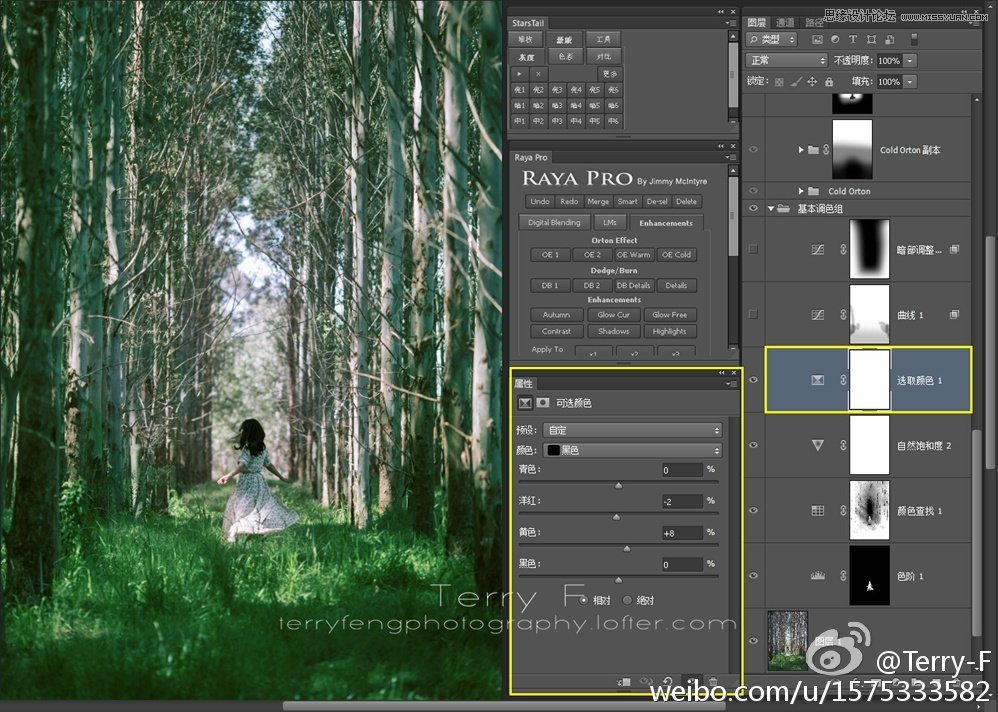This screenshot has width=998, height=712.
Task: Open the 预设 preset dropdown showing 自定
Action: (x=633, y=430)
